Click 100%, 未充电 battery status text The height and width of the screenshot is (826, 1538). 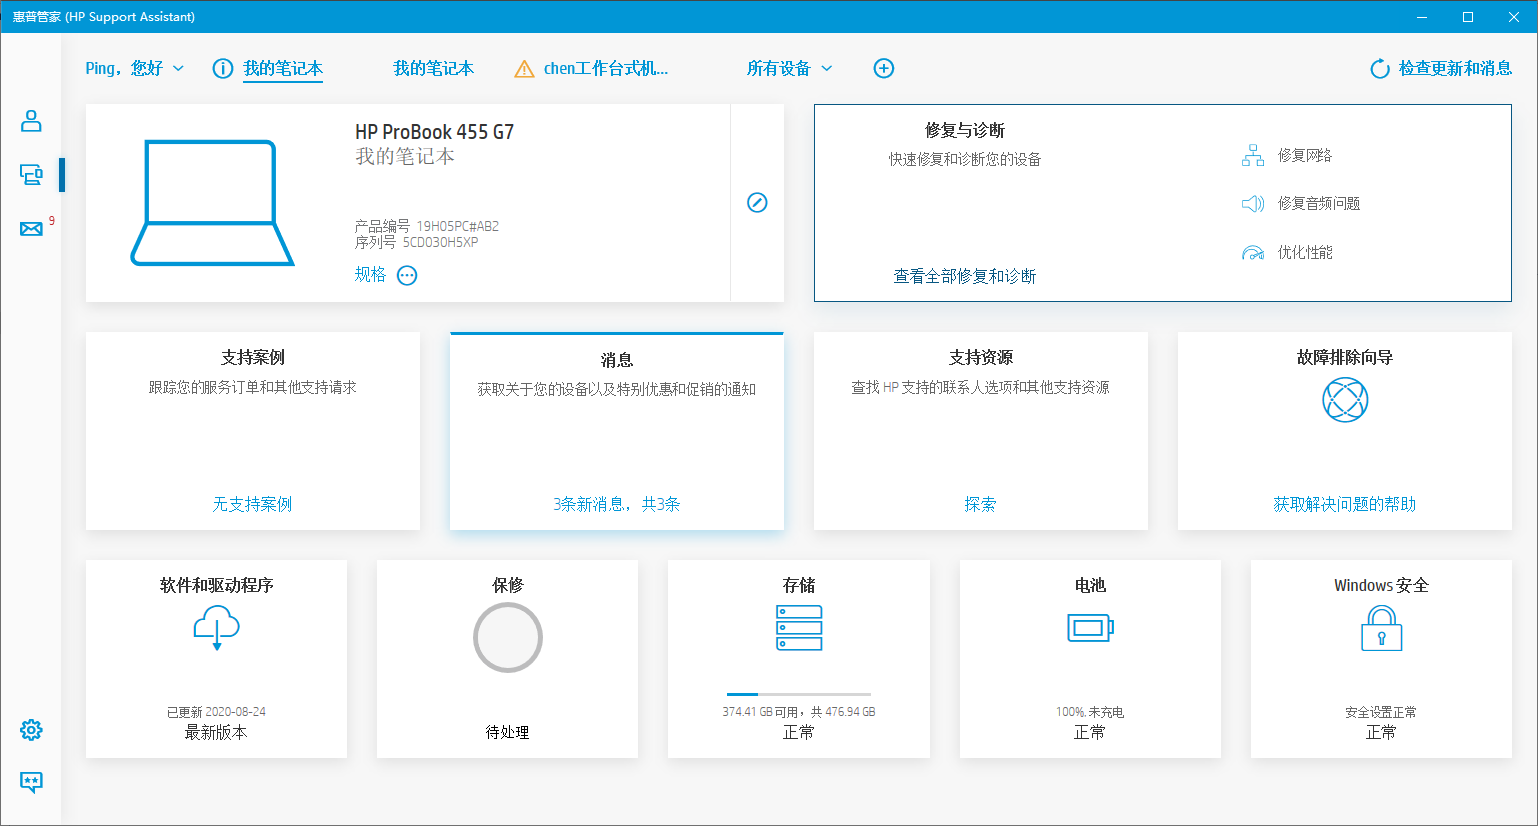(x=1090, y=712)
